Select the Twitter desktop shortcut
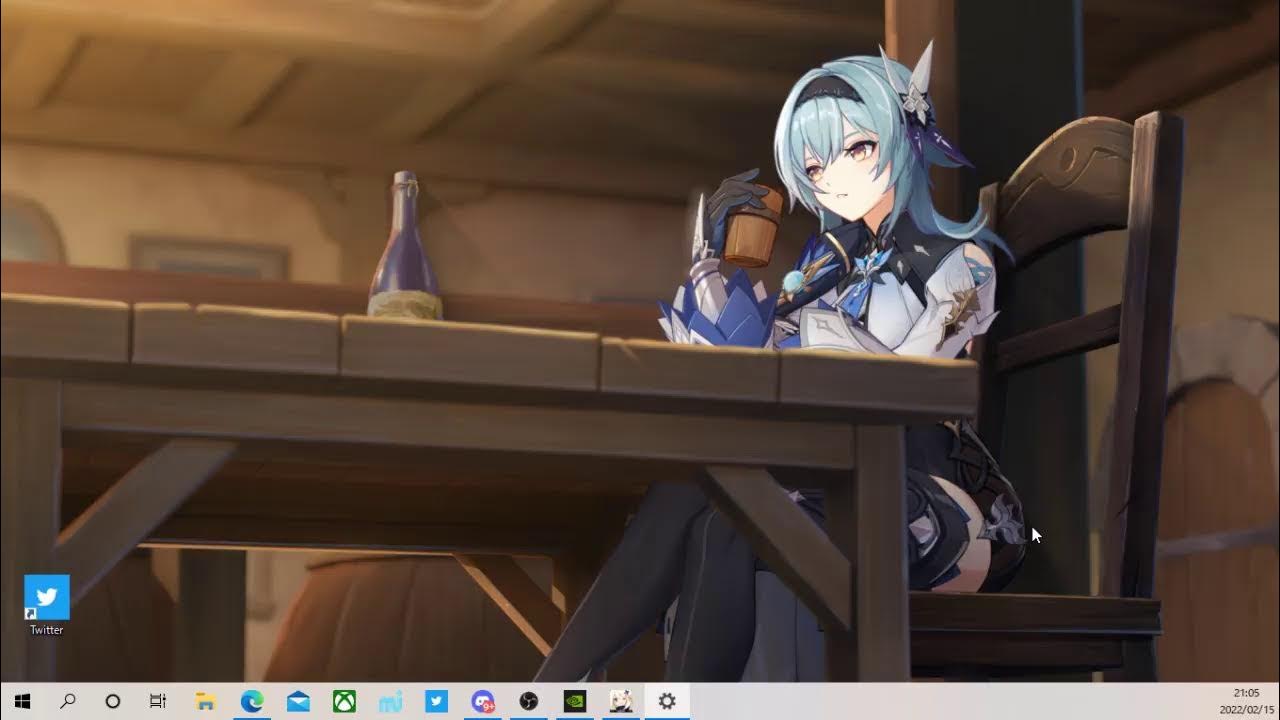Image resolution: width=1280 pixels, height=720 pixels. click(x=47, y=605)
